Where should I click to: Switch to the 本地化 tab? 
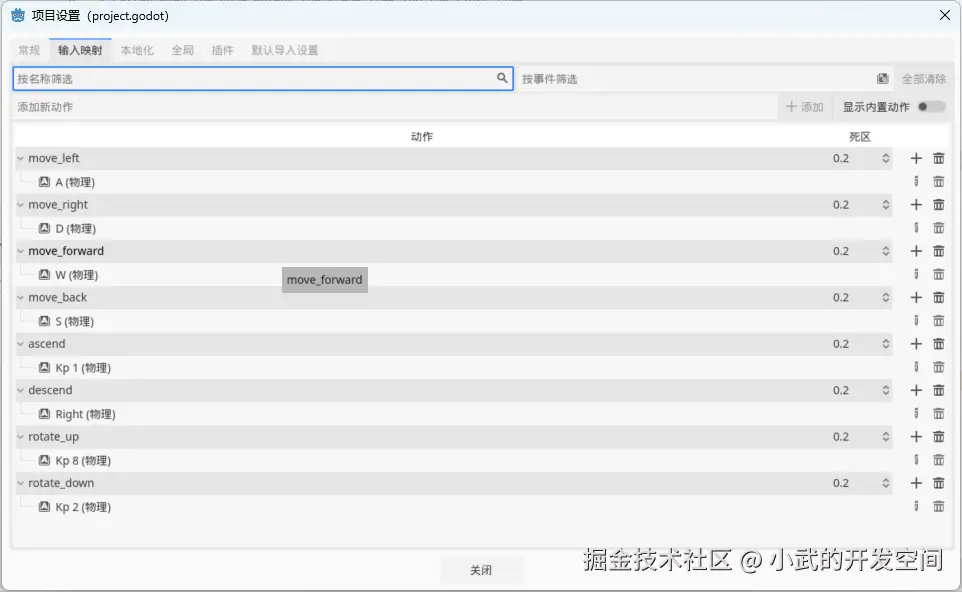(x=139, y=49)
